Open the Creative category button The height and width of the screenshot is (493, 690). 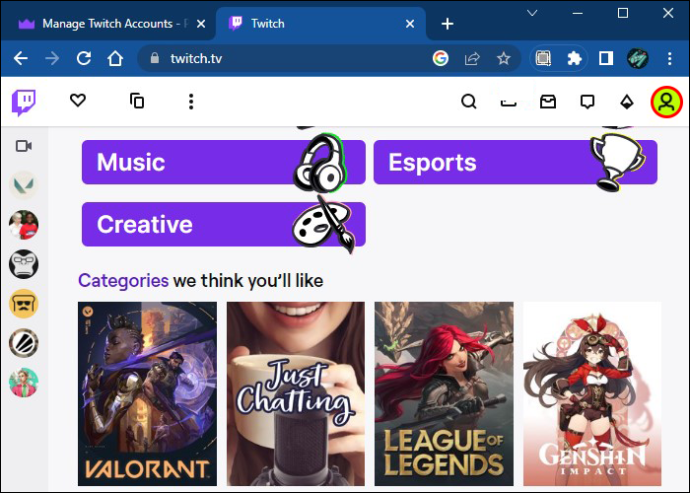pos(224,224)
